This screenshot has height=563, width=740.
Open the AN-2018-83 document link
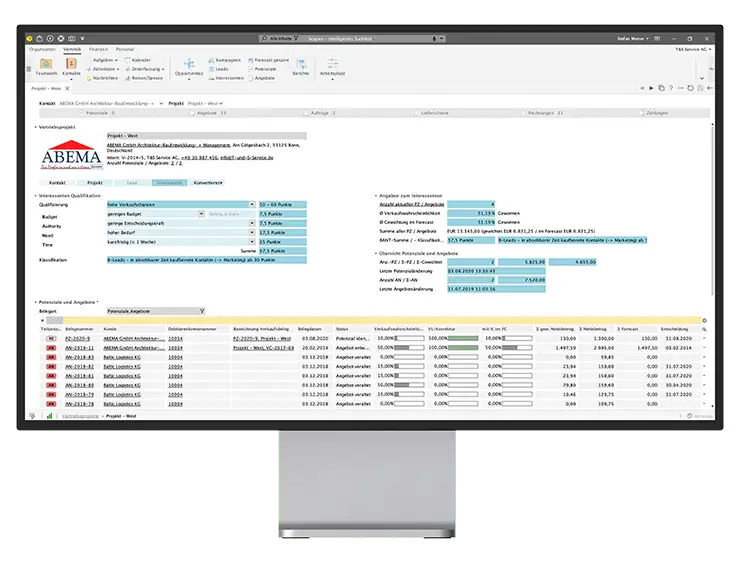79,357
